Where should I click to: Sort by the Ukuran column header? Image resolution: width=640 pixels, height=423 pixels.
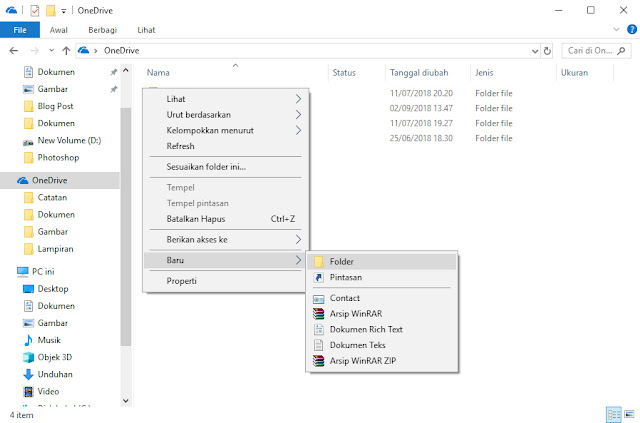[574, 73]
